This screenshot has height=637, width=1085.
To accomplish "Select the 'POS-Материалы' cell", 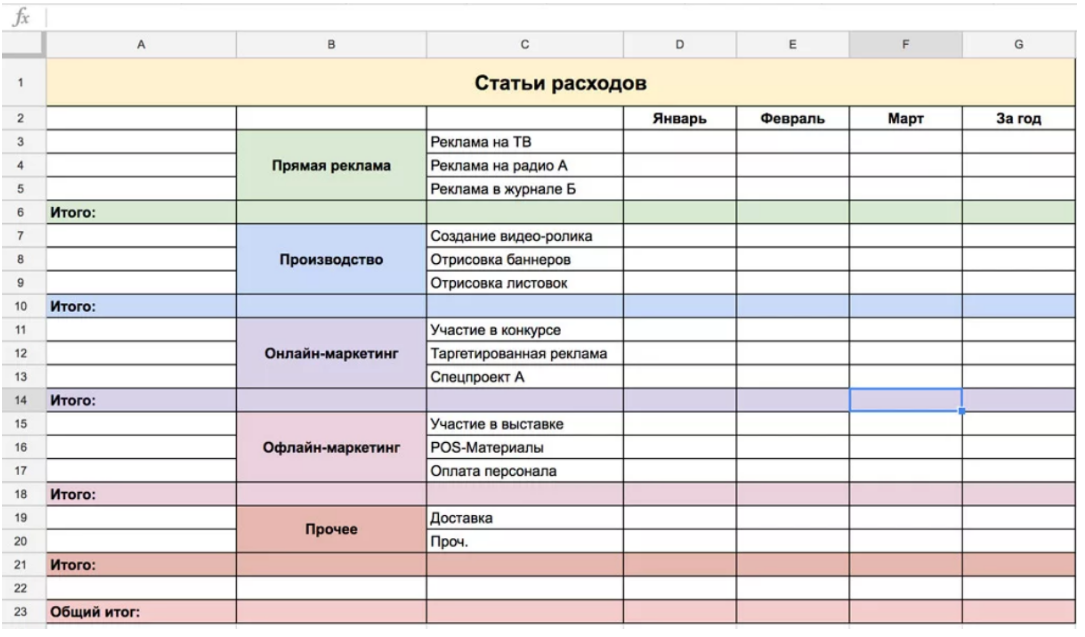I will tap(525, 447).
